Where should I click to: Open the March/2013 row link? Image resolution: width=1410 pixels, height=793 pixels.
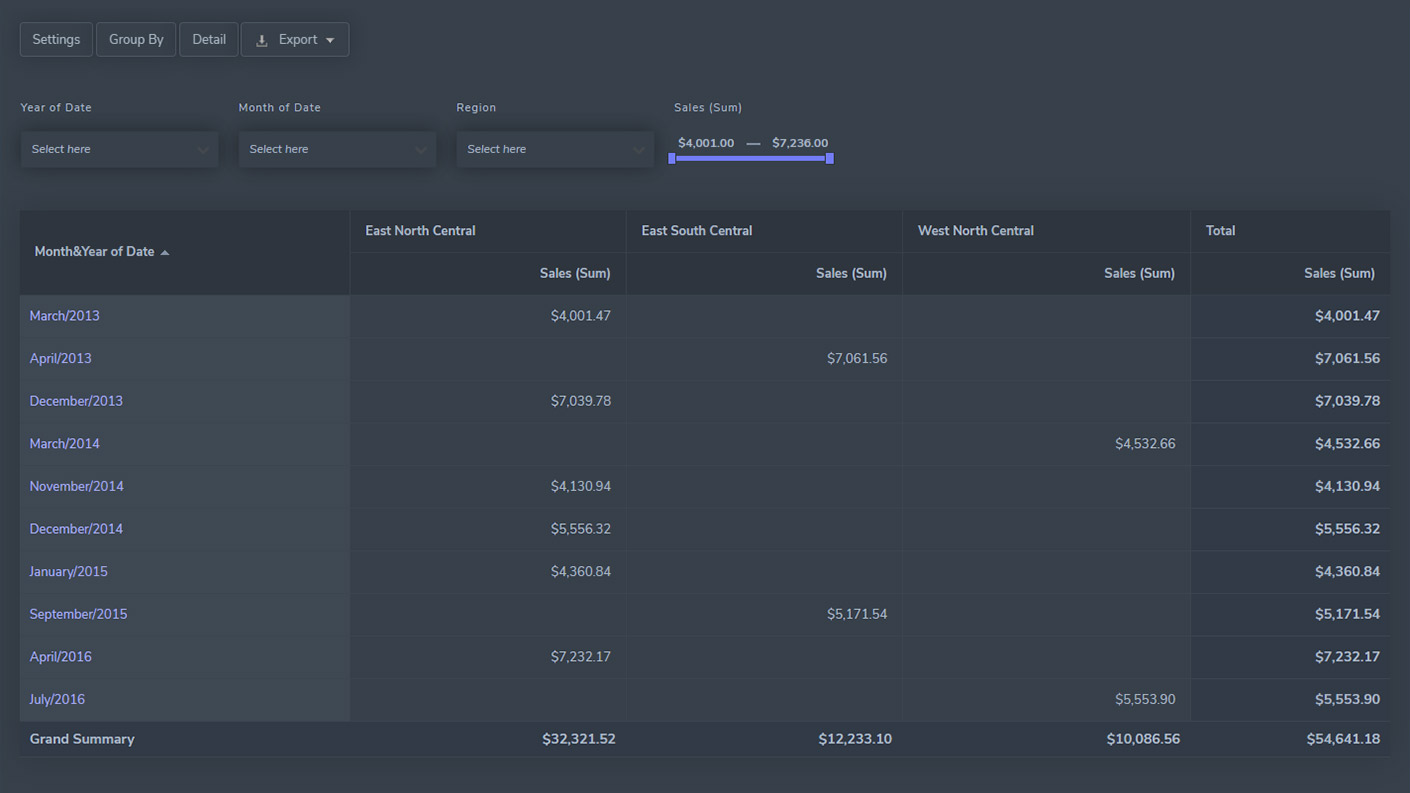pos(65,316)
